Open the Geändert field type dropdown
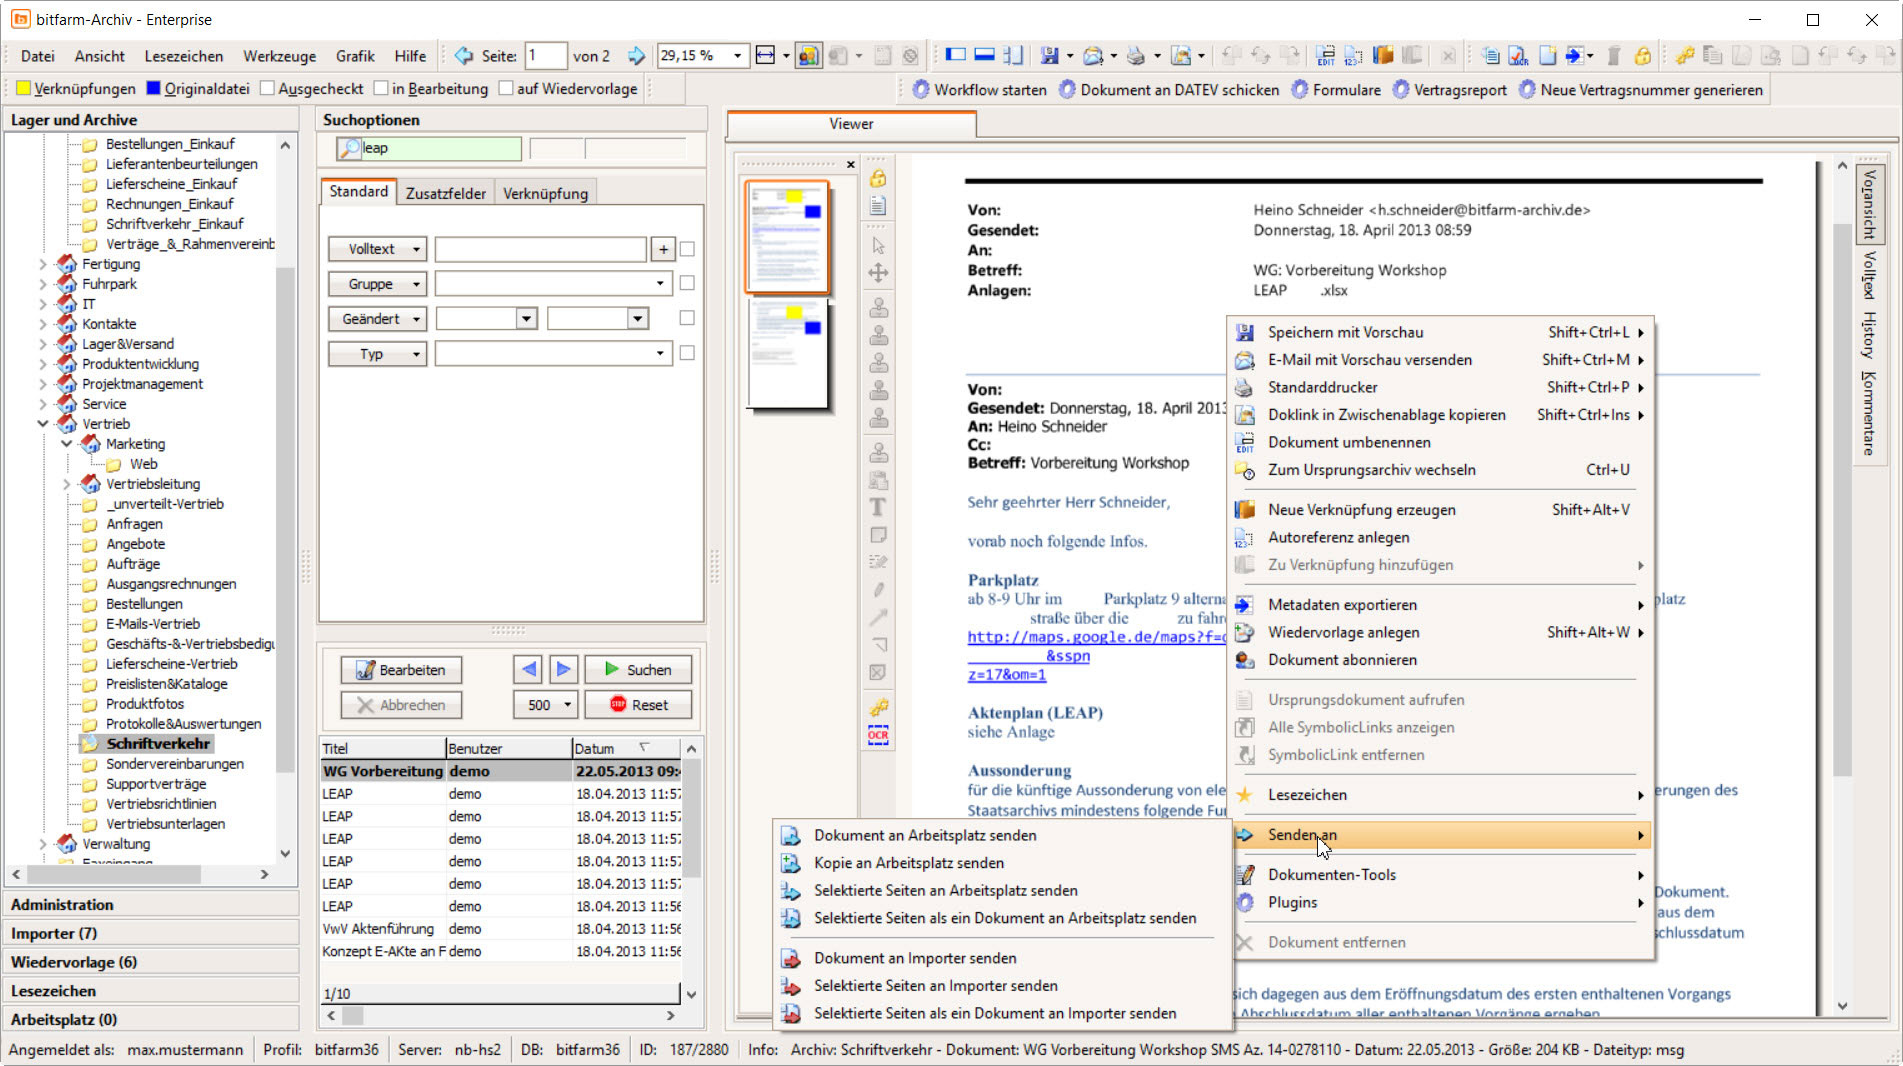 377,319
